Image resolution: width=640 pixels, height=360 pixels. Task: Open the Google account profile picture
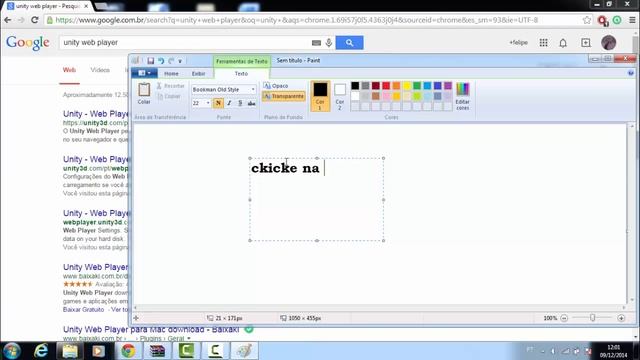click(609, 42)
